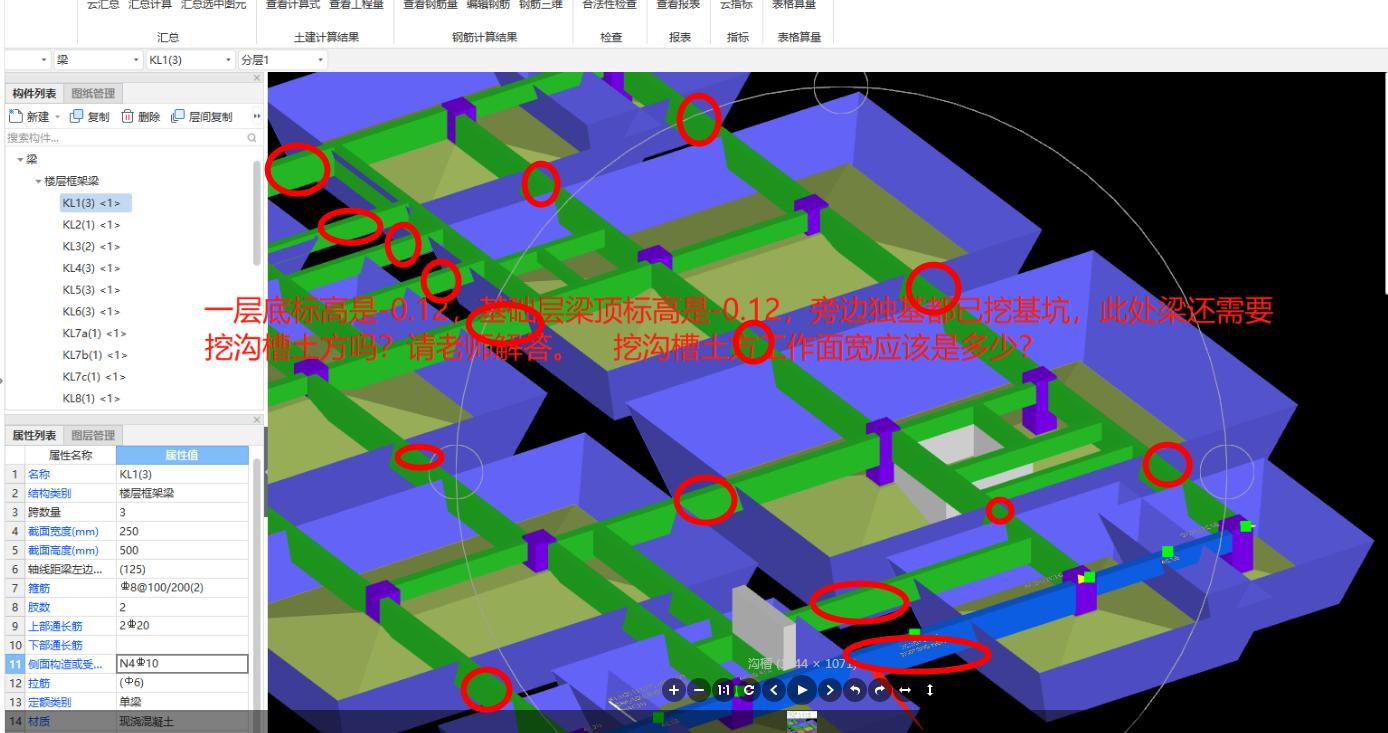Select KL7c(1) in component tree
This screenshot has width=1388, height=733.
click(x=95, y=377)
